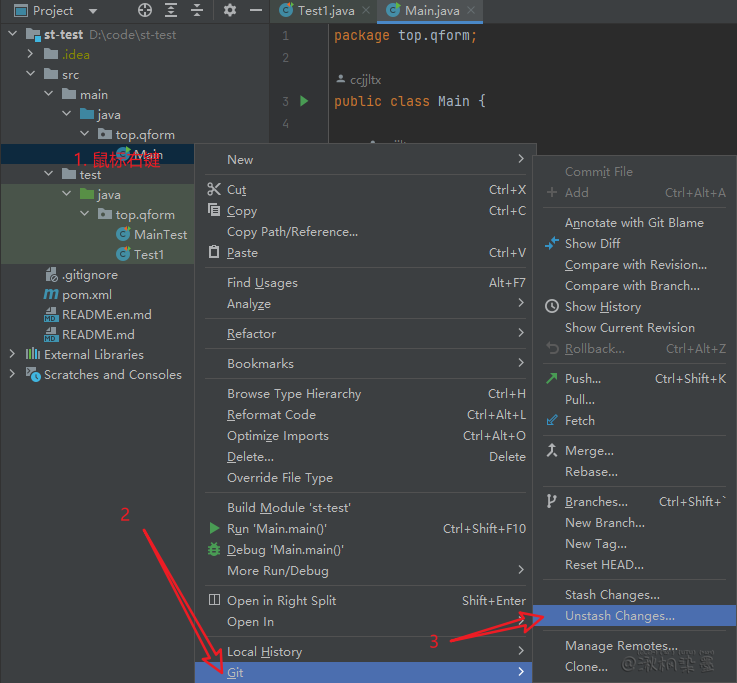Viewport: 737px width, 683px height.
Task: Choose Stash Changes menu entry
Action: tap(611, 595)
